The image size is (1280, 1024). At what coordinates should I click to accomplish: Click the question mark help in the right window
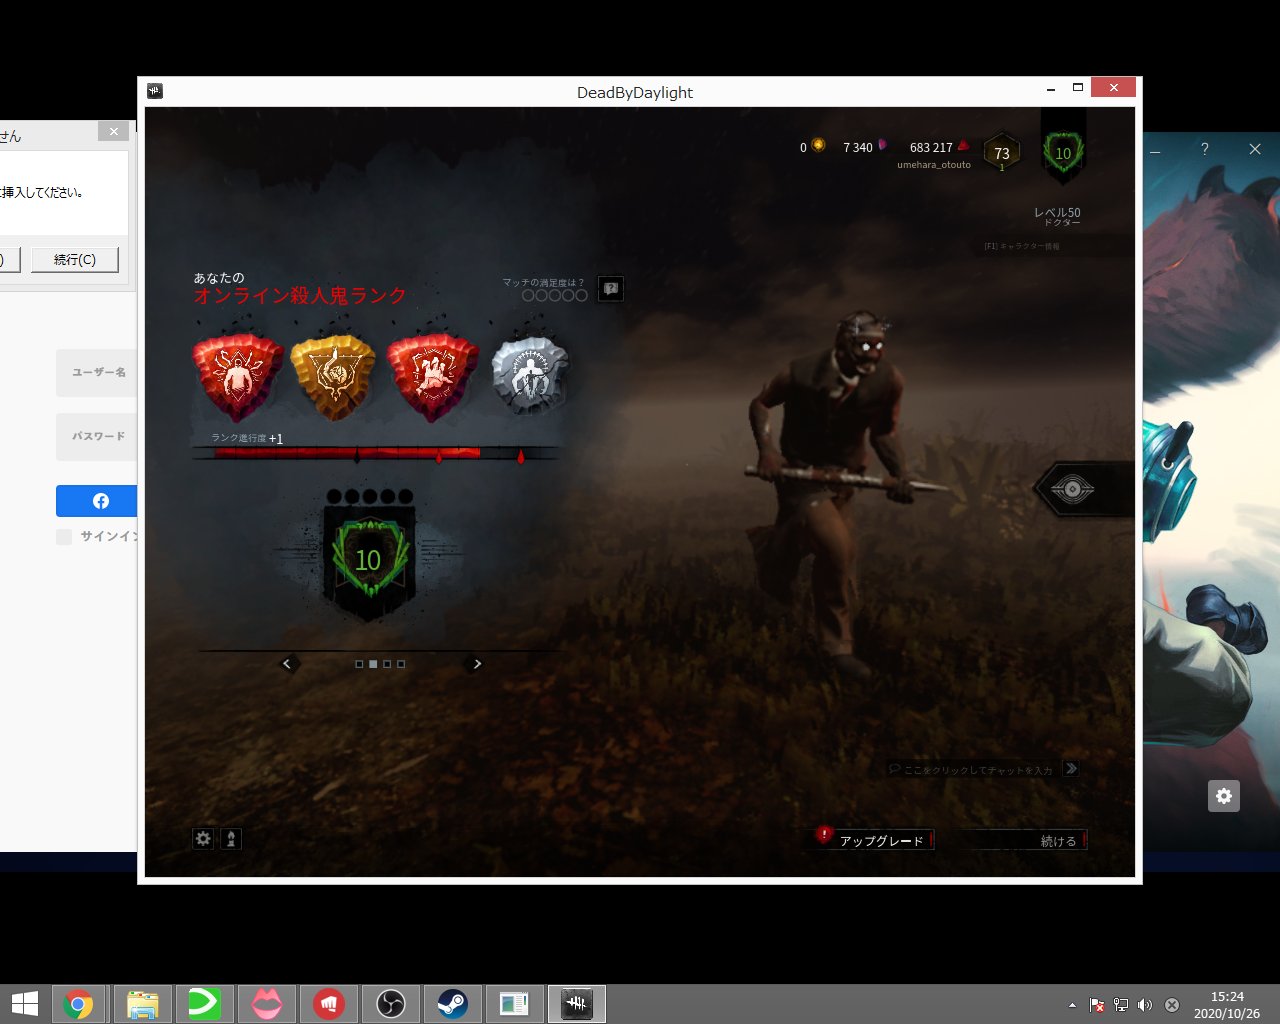(x=1204, y=149)
